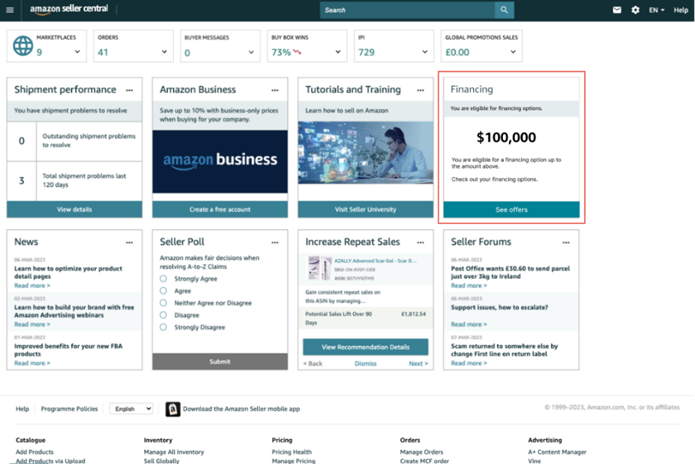Open Read more for FBA products news
The width and height of the screenshot is (695, 464).
click(32, 363)
